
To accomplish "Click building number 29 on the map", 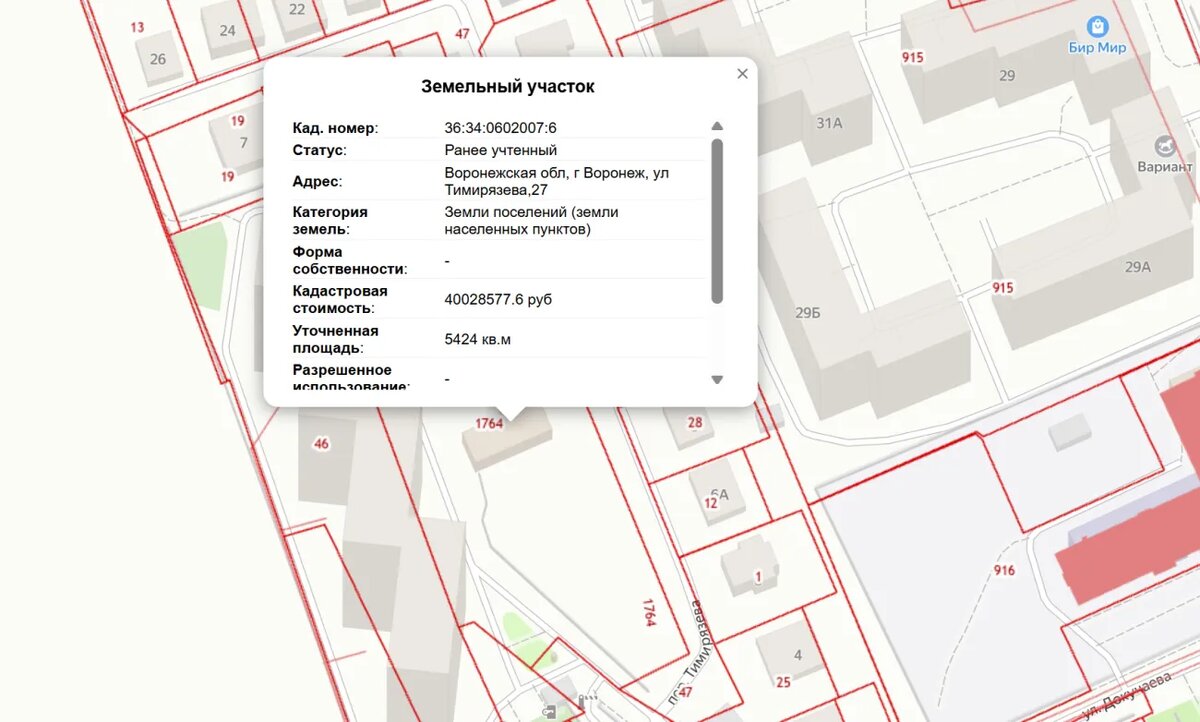I will pyautogui.click(x=1007, y=76).
